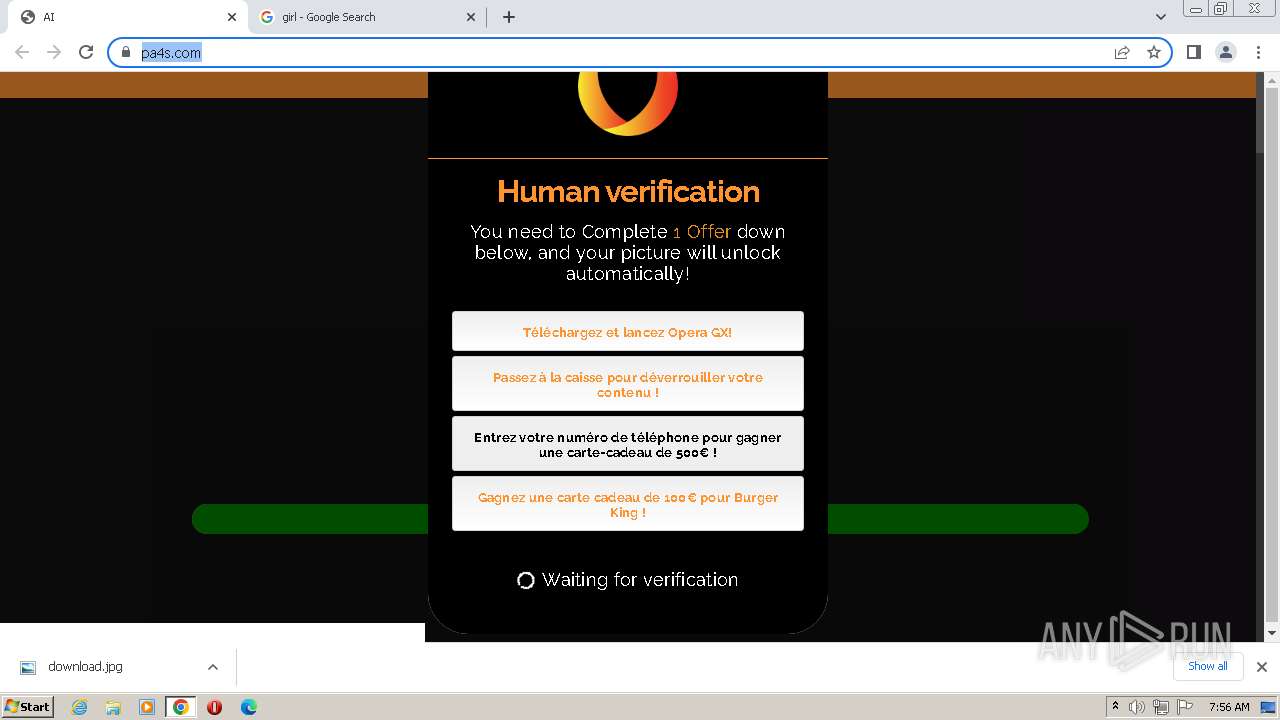This screenshot has width=1280, height=720.
Task: Click Passez à la caisse offer
Action: click(x=627, y=384)
